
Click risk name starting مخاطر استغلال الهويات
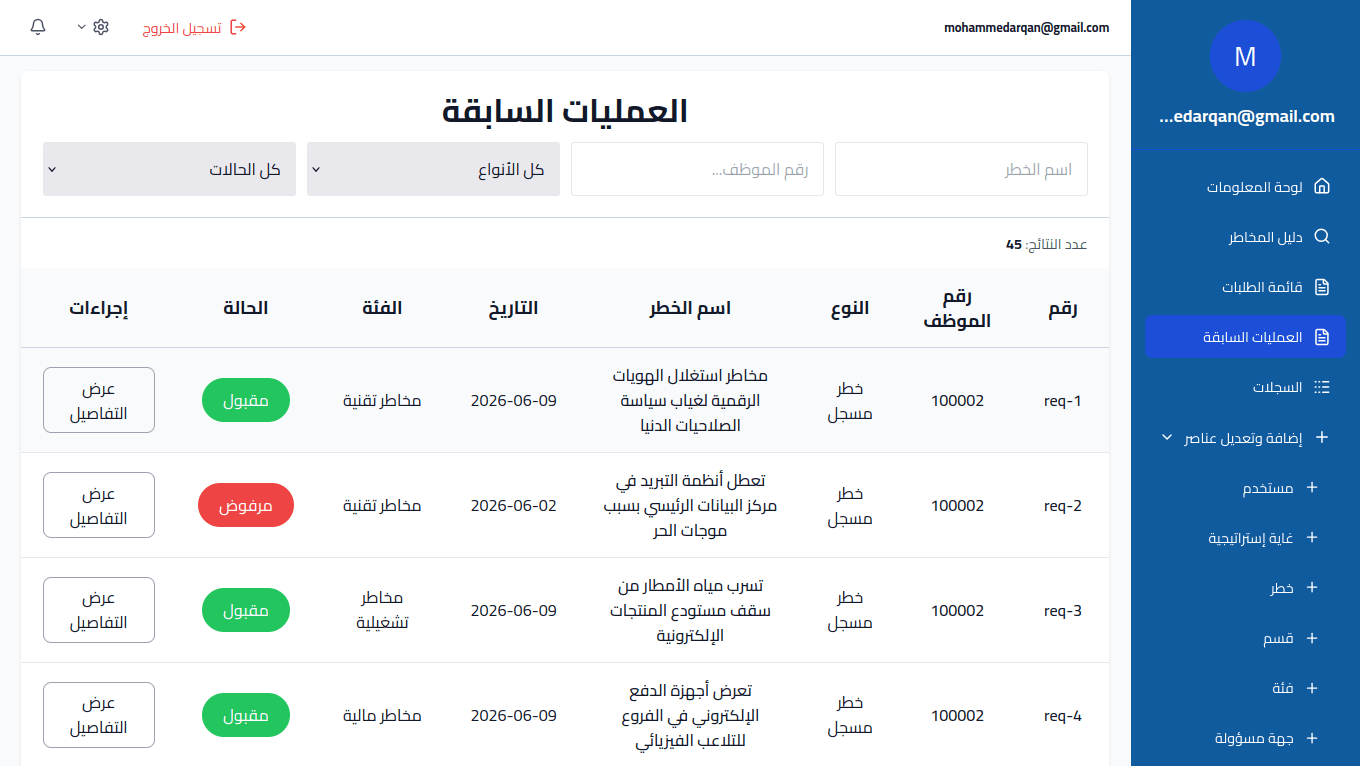(690, 400)
